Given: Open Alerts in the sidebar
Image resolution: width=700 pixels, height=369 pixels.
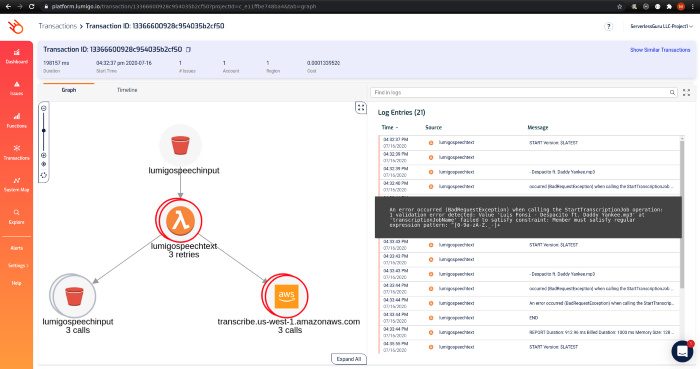Looking at the screenshot, I should (17, 248).
